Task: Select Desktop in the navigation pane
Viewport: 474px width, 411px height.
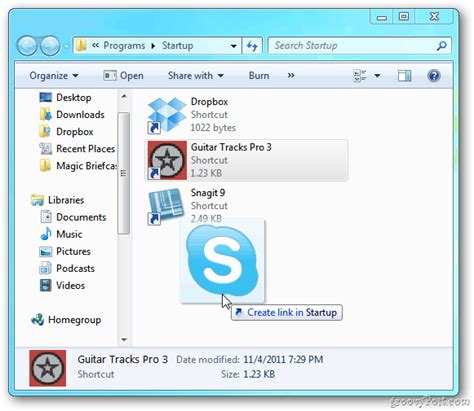Action: pos(74,98)
